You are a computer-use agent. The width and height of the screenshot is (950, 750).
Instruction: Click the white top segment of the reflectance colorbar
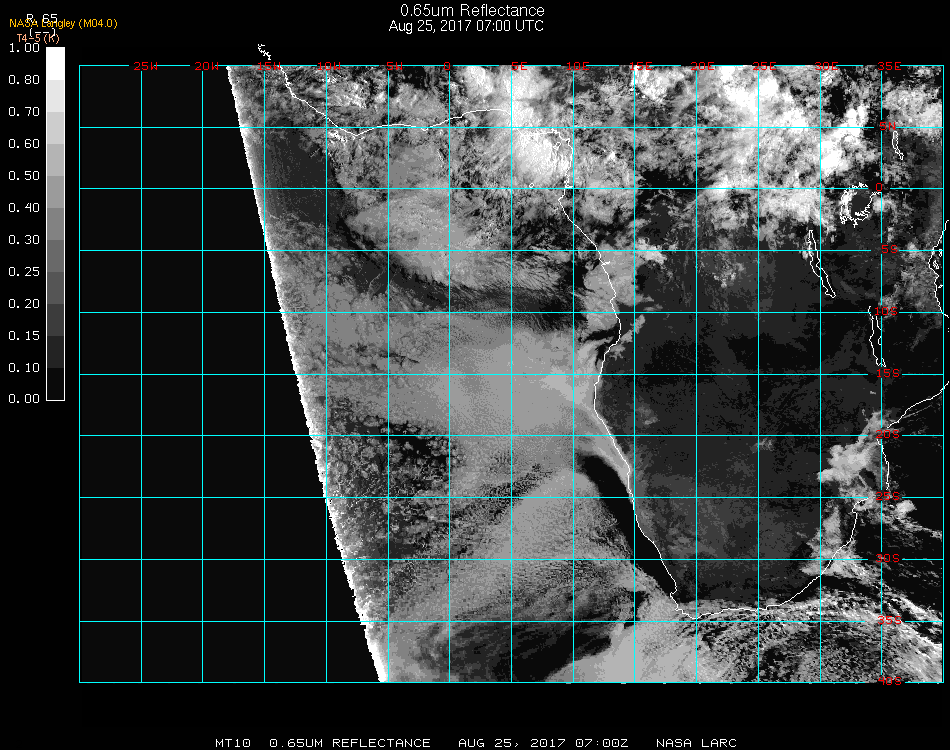55,64
